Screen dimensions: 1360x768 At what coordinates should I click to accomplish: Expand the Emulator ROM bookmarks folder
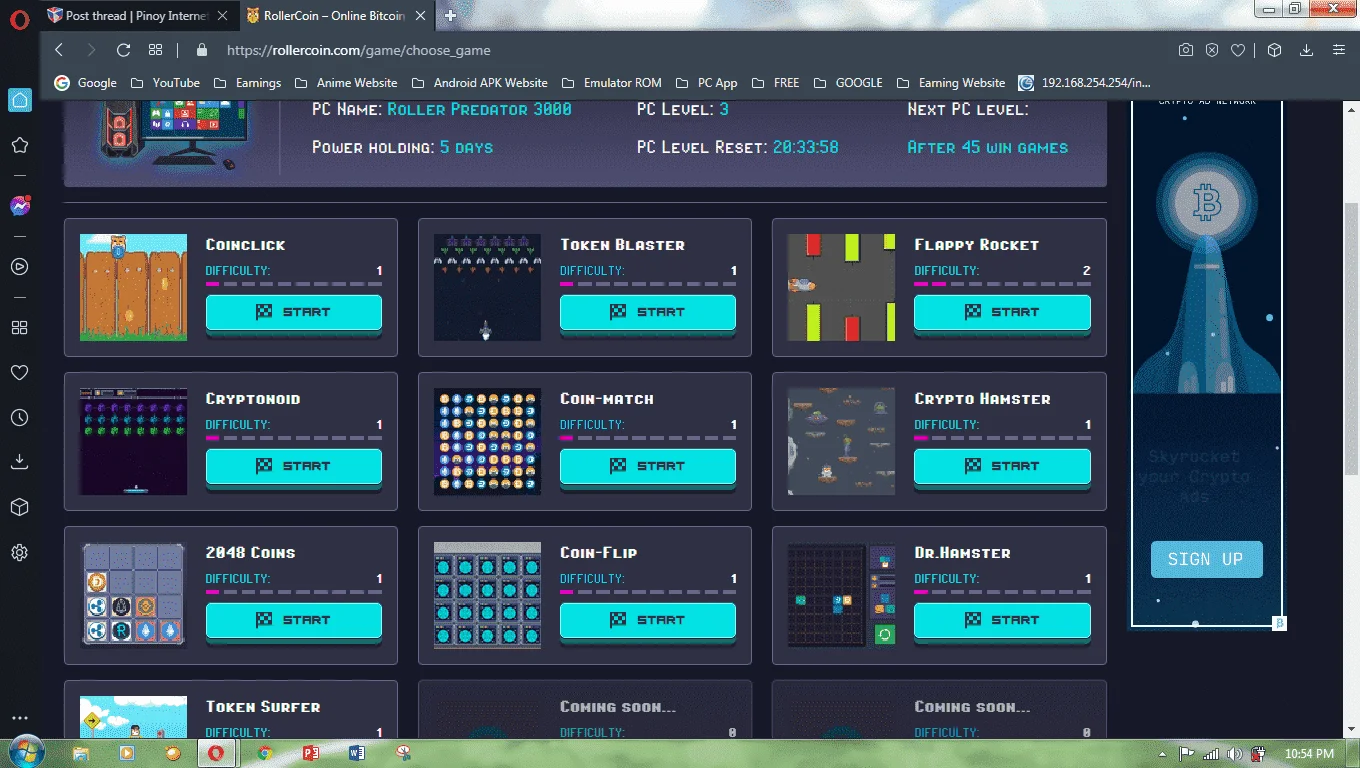612,83
